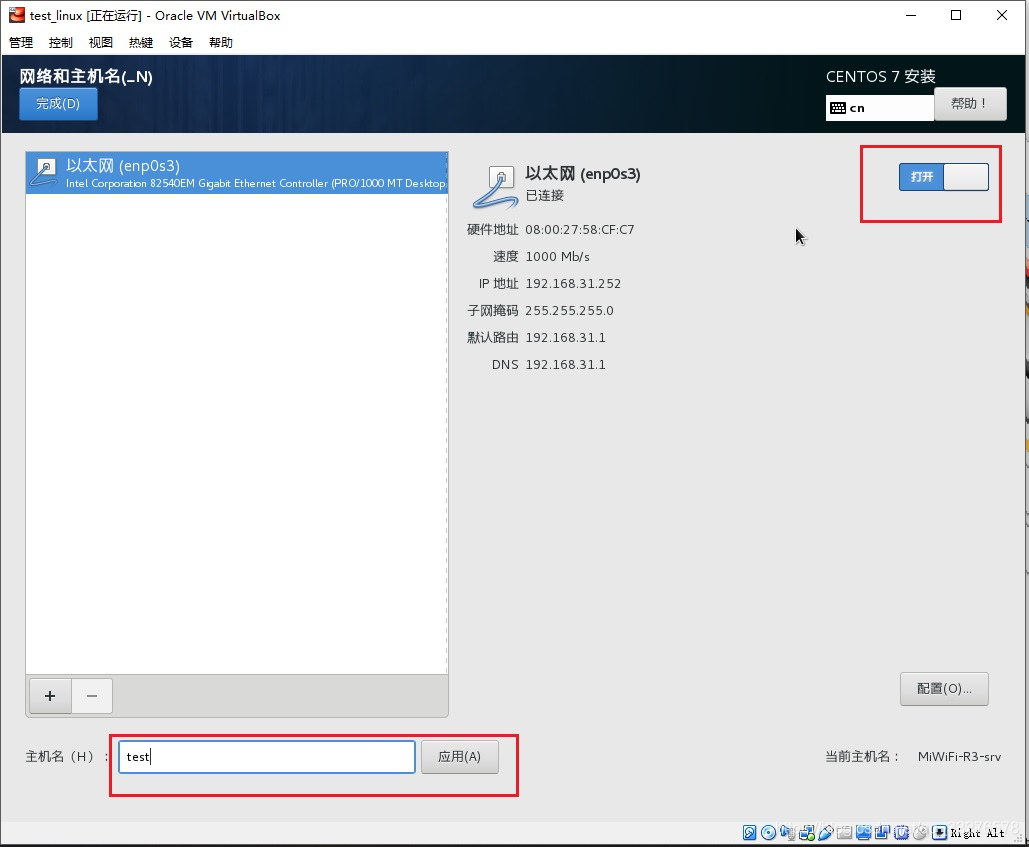Click current hostname MiWiFi-R3-srv
Image resolution: width=1029 pixels, height=847 pixels.
(x=959, y=756)
